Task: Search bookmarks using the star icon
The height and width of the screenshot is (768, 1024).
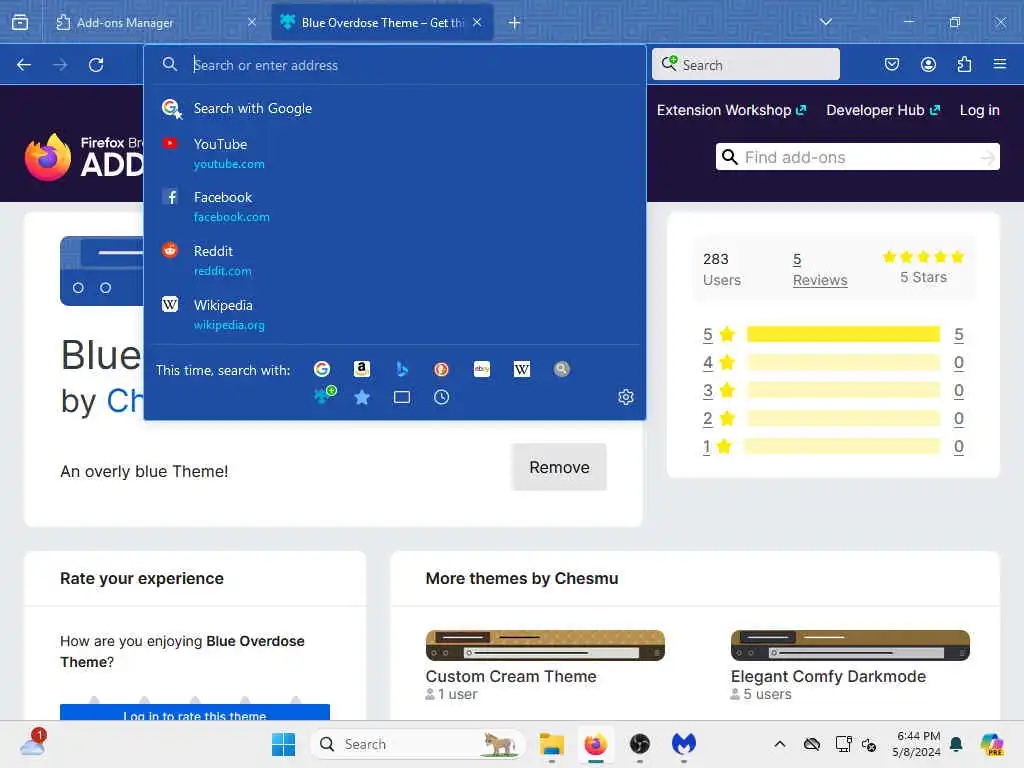Action: pos(362,397)
